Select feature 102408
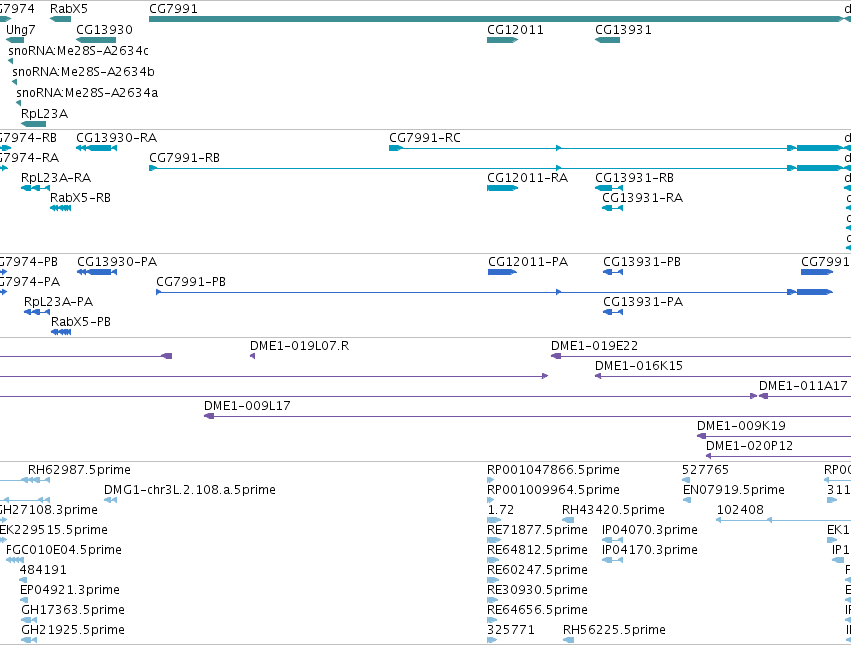851x645 pixels. point(783,520)
